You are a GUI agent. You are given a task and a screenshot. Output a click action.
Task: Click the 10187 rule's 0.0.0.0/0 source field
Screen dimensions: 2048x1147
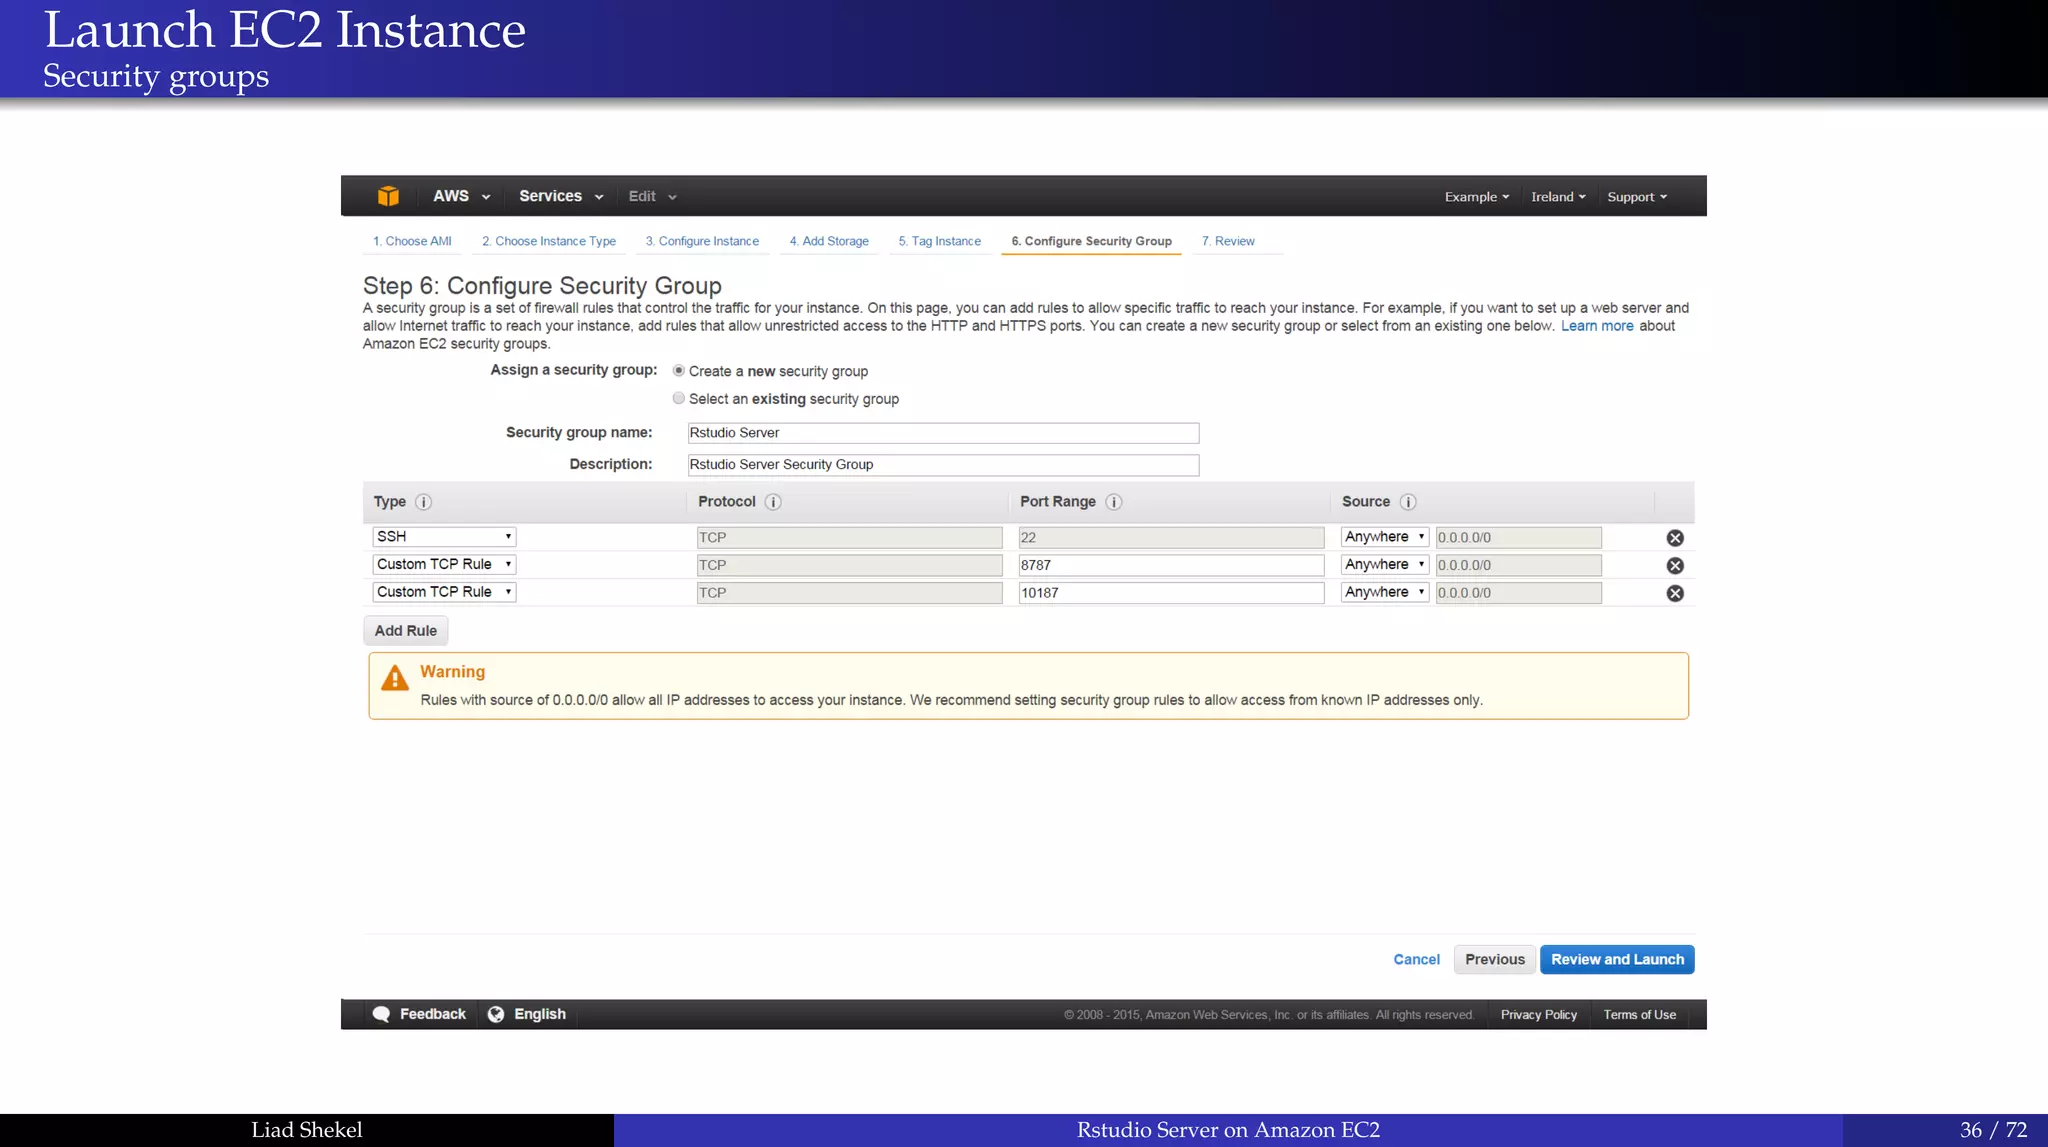pyautogui.click(x=1518, y=593)
